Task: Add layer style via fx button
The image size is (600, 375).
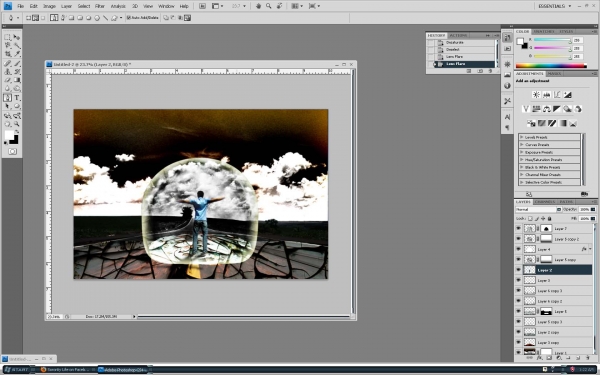Action: click(539, 358)
